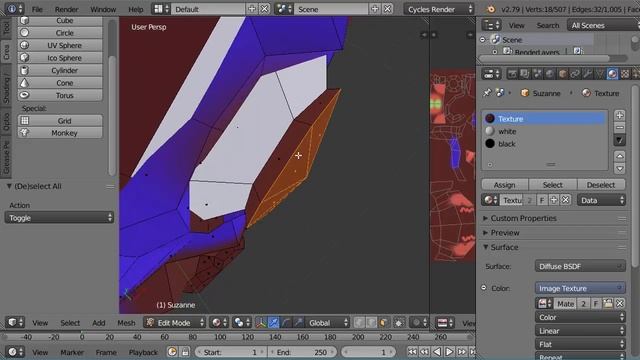Open the Object properties tab
Viewport: 640px width, 360px height.
point(562,74)
